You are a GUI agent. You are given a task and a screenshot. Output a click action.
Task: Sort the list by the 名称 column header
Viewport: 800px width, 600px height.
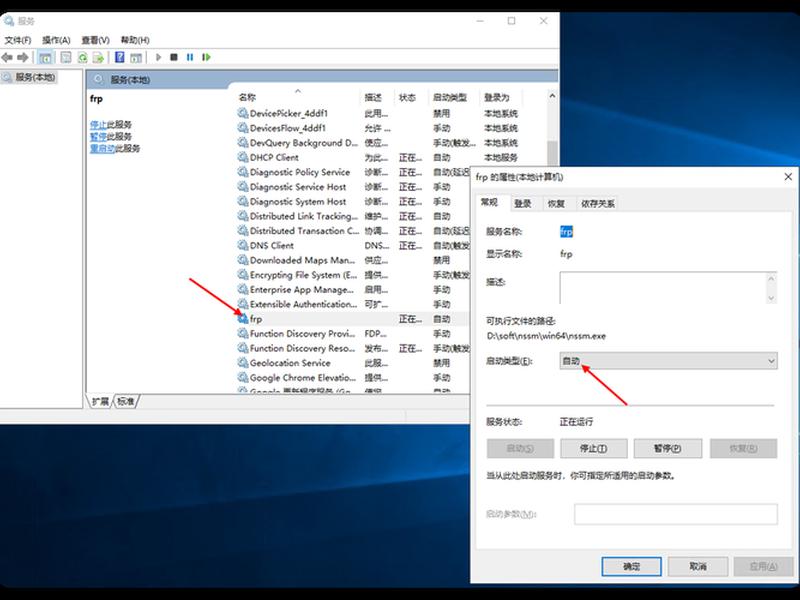click(297, 97)
